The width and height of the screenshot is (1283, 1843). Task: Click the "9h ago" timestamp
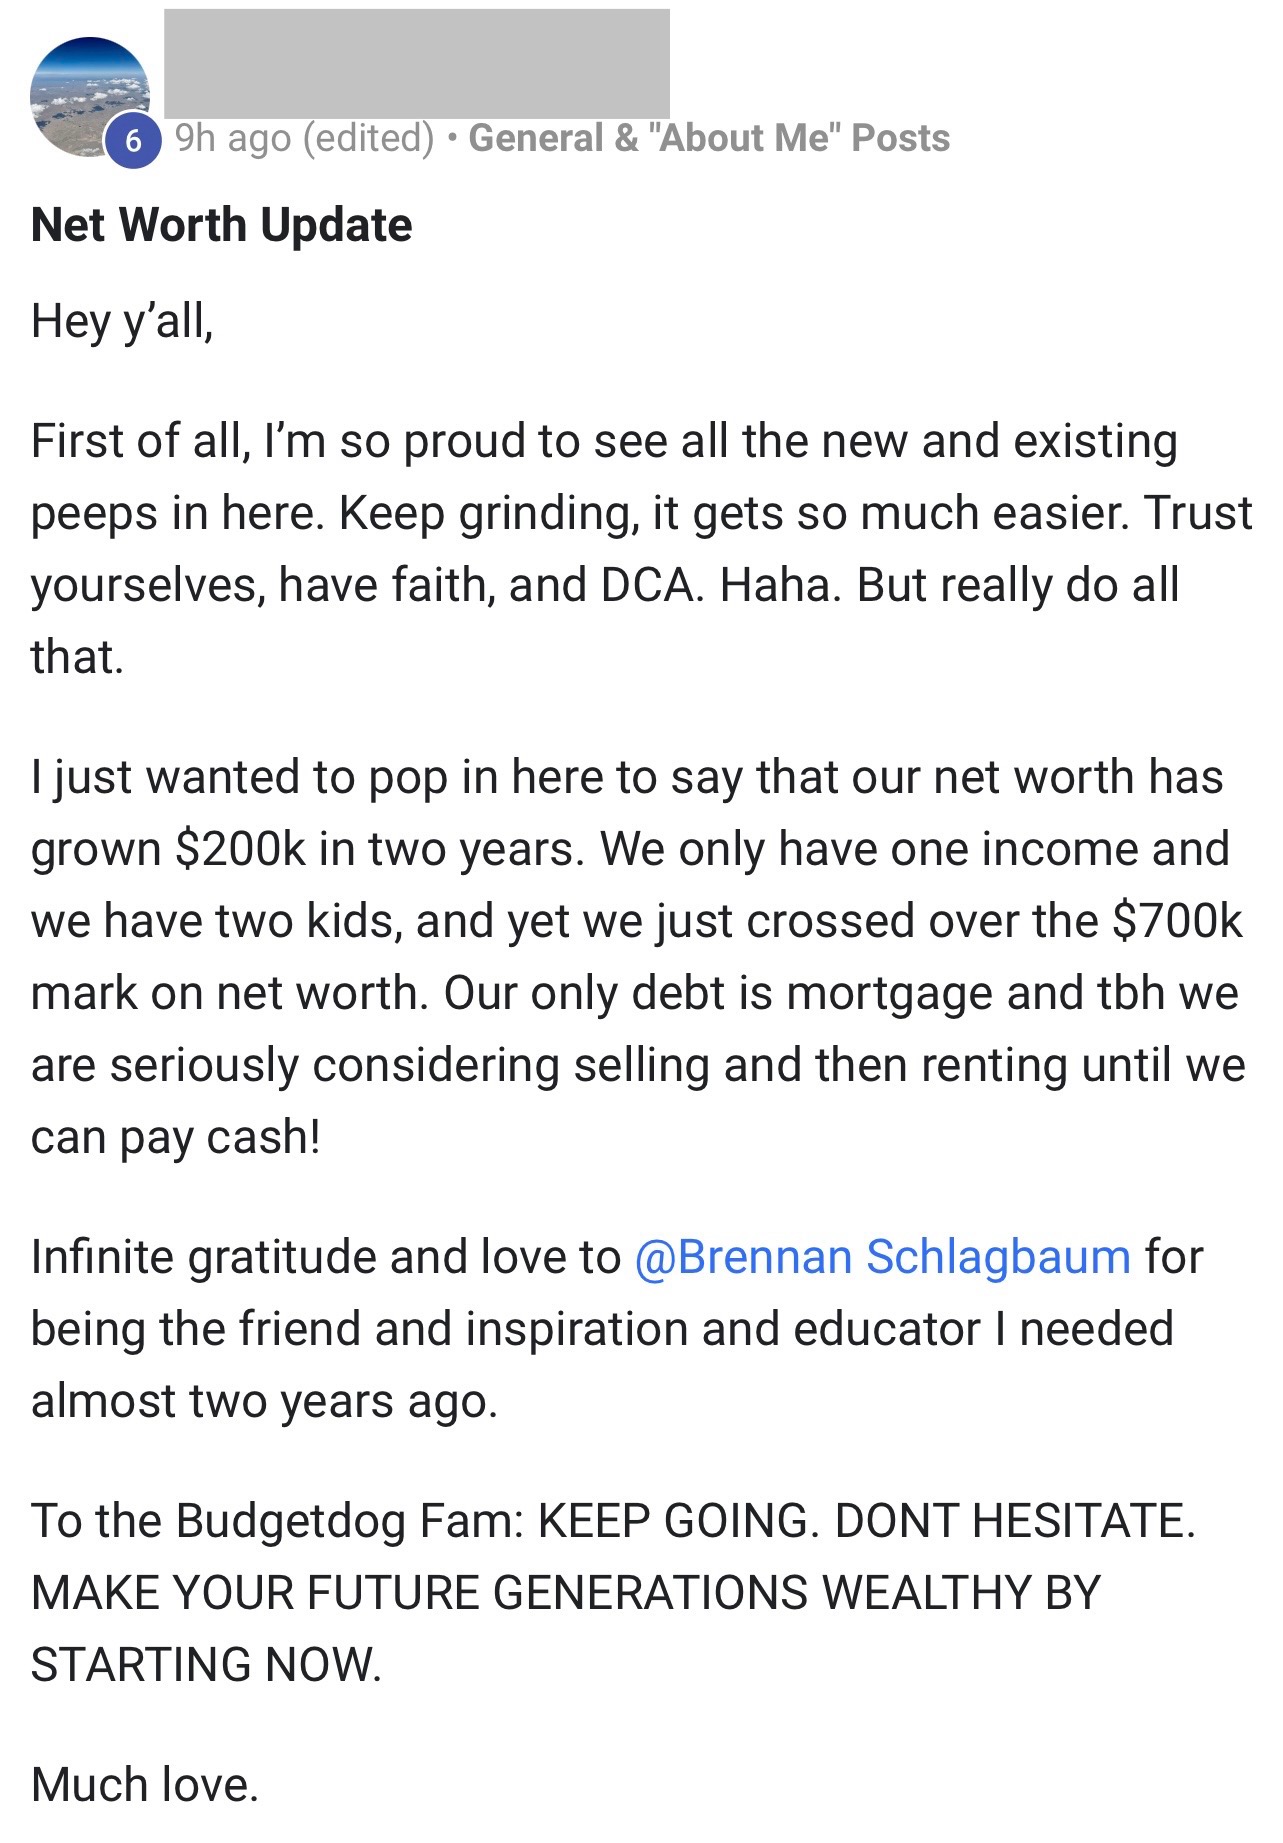[x=233, y=138]
